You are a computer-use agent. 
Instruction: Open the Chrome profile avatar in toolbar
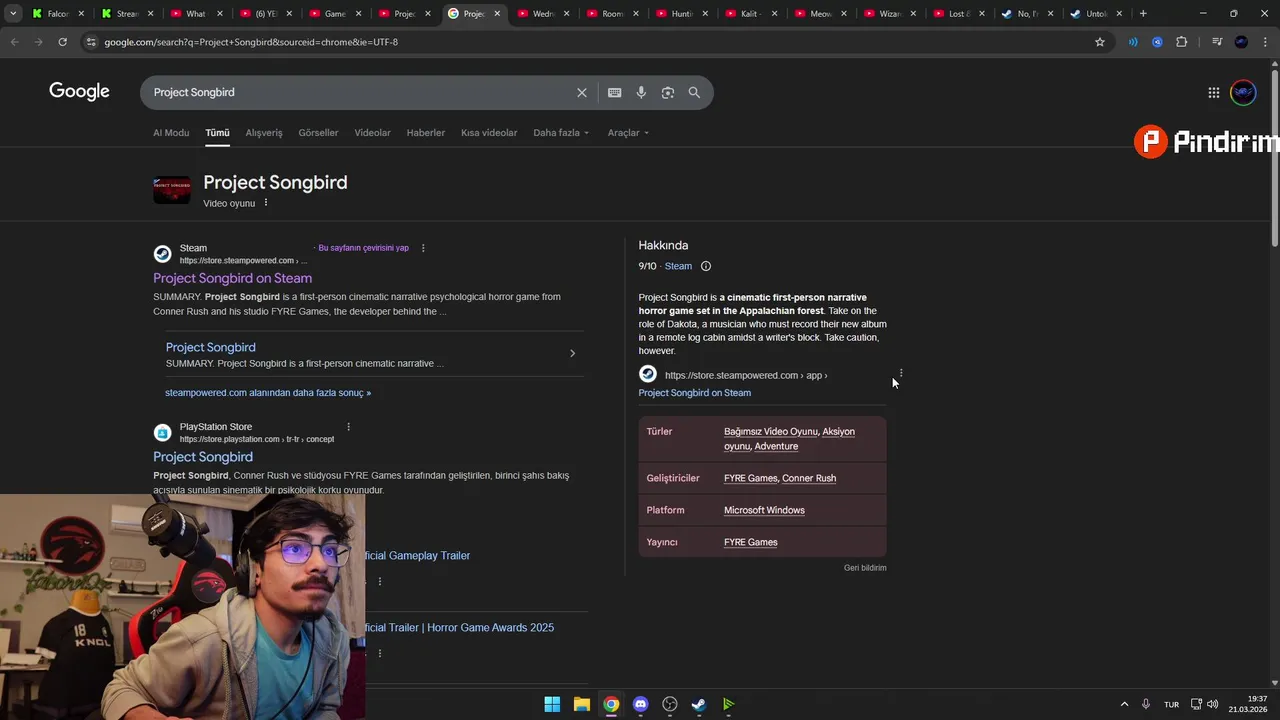(1241, 42)
